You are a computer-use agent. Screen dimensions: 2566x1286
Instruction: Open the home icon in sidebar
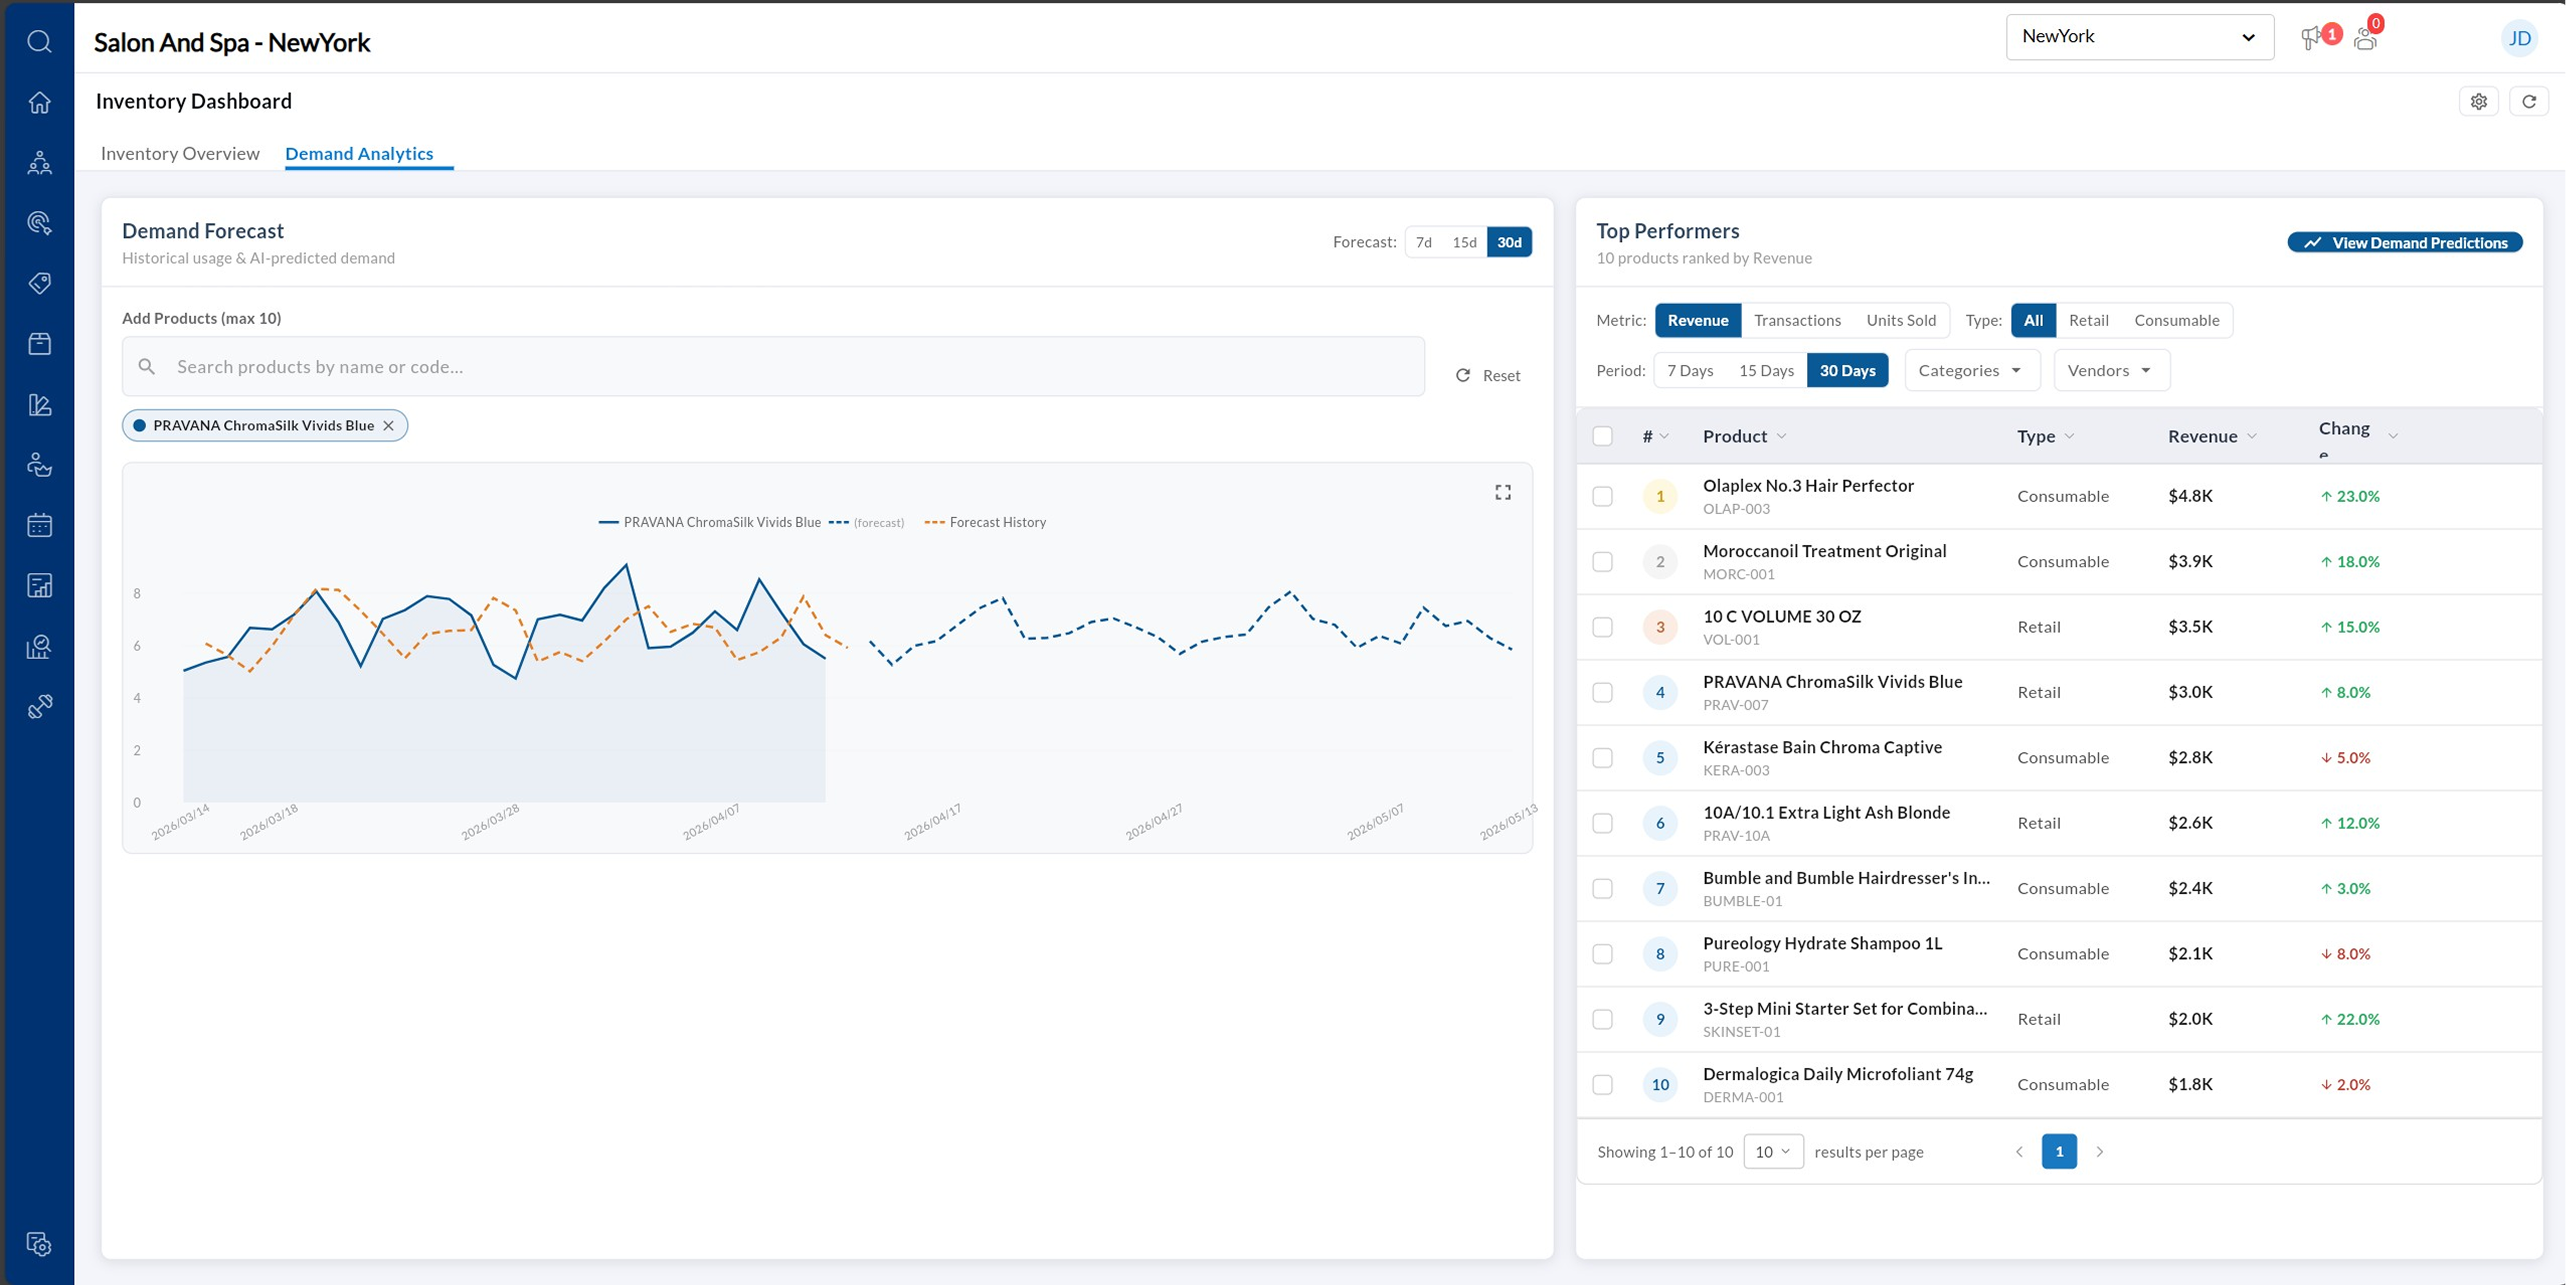coord(39,102)
